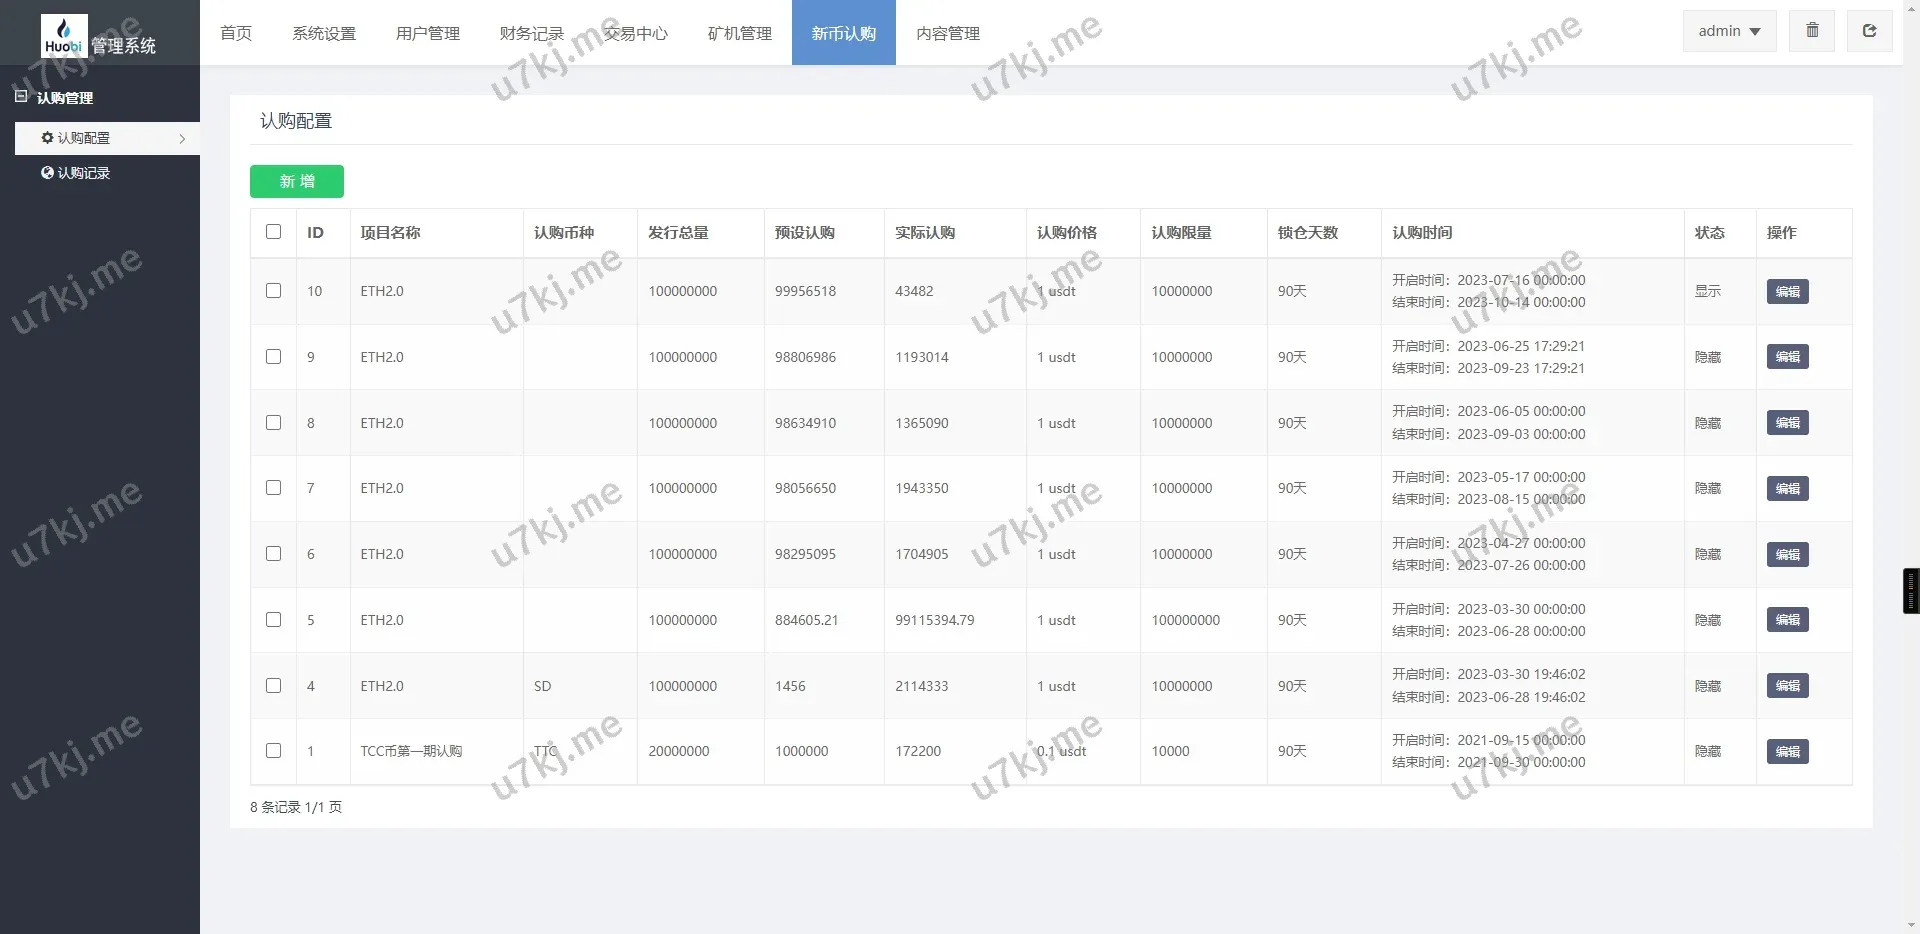Select the 认购配置 gear icon in sidebar
1920x934 pixels.
[46, 138]
